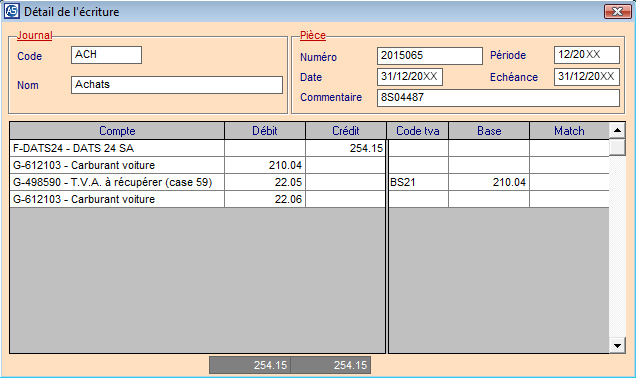The image size is (636, 378).
Task: Click the AS application icon in title bar
Action: (x=11, y=11)
